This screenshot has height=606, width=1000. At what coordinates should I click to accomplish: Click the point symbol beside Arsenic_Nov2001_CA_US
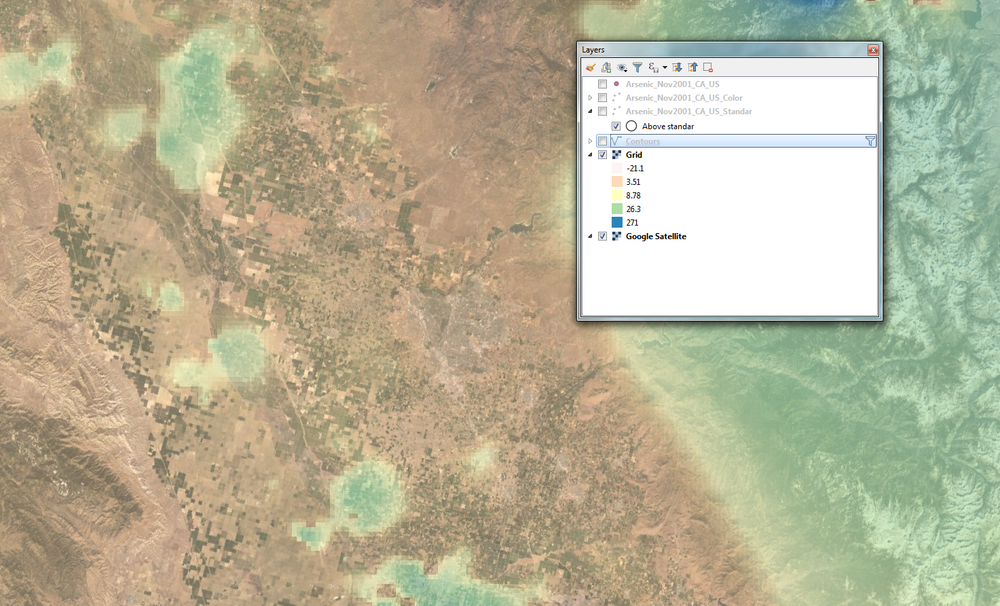point(614,83)
